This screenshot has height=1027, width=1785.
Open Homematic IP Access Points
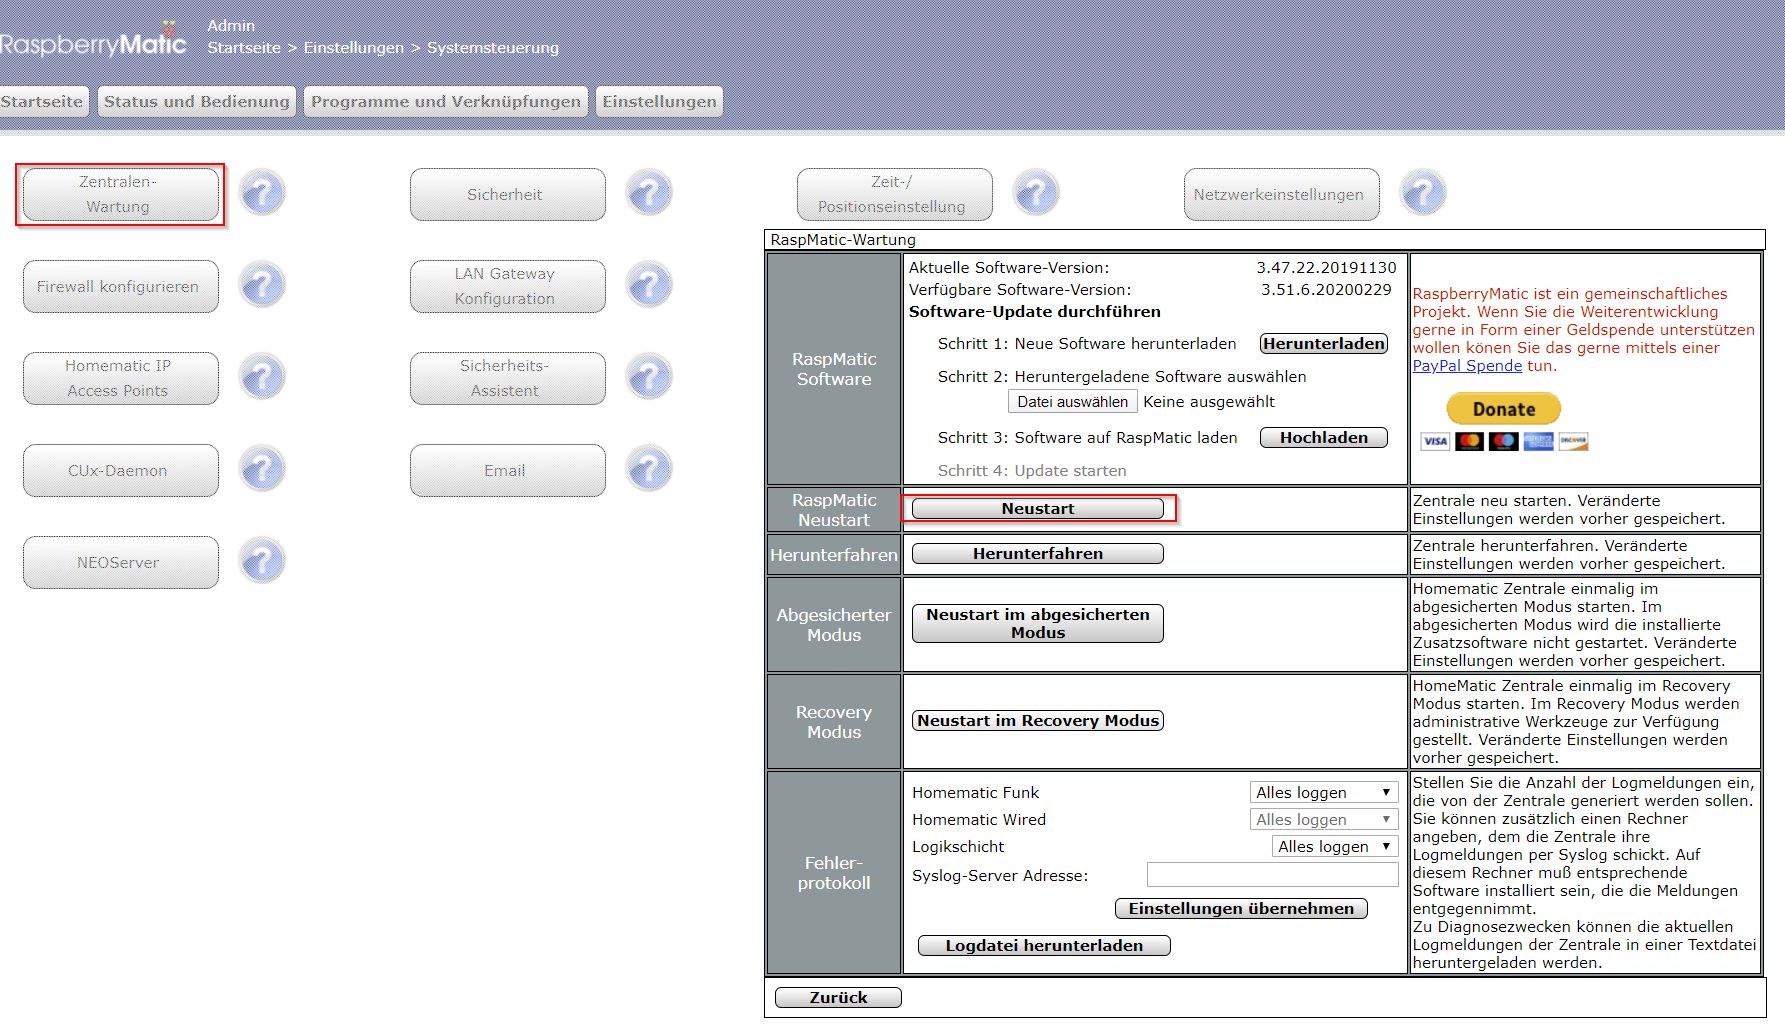120,378
